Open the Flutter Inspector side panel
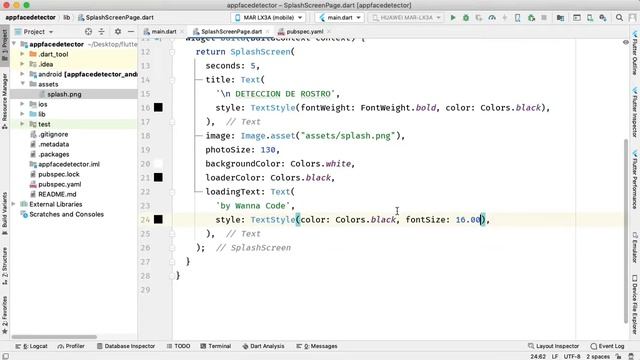 click(x=635, y=112)
